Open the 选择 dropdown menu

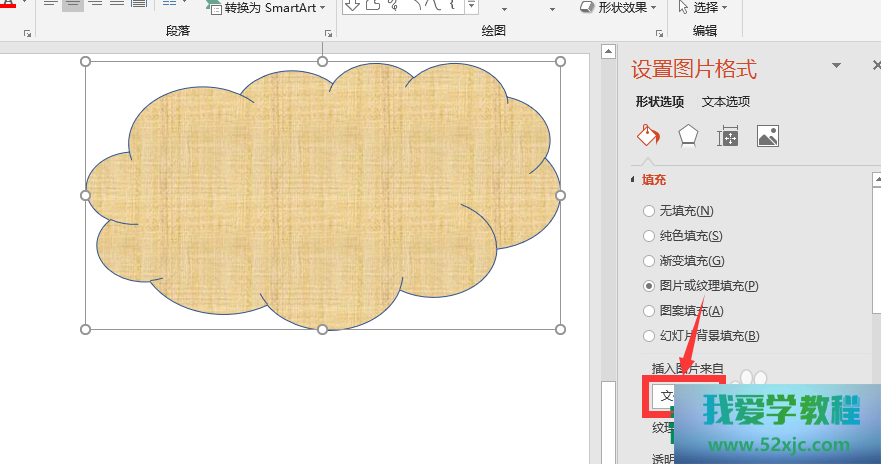tap(703, 8)
